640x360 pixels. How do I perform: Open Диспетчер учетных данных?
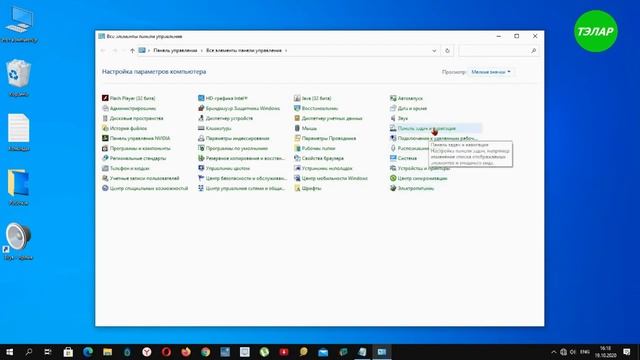click(x=328, y=118)
